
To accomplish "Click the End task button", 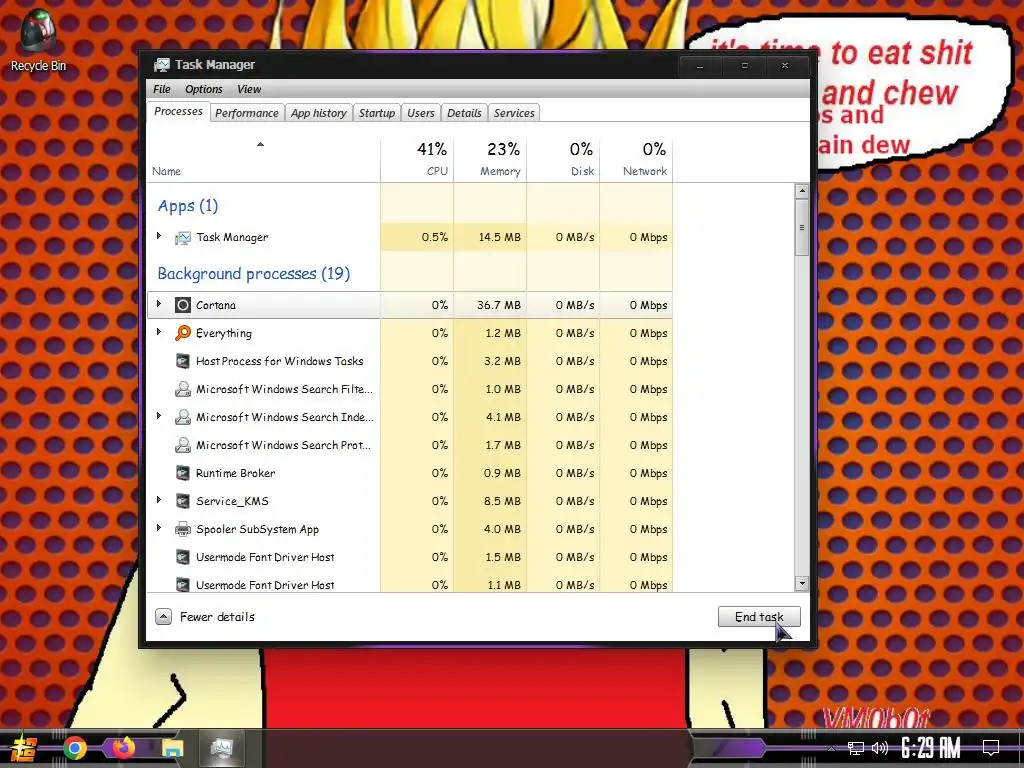I will 759,616.
